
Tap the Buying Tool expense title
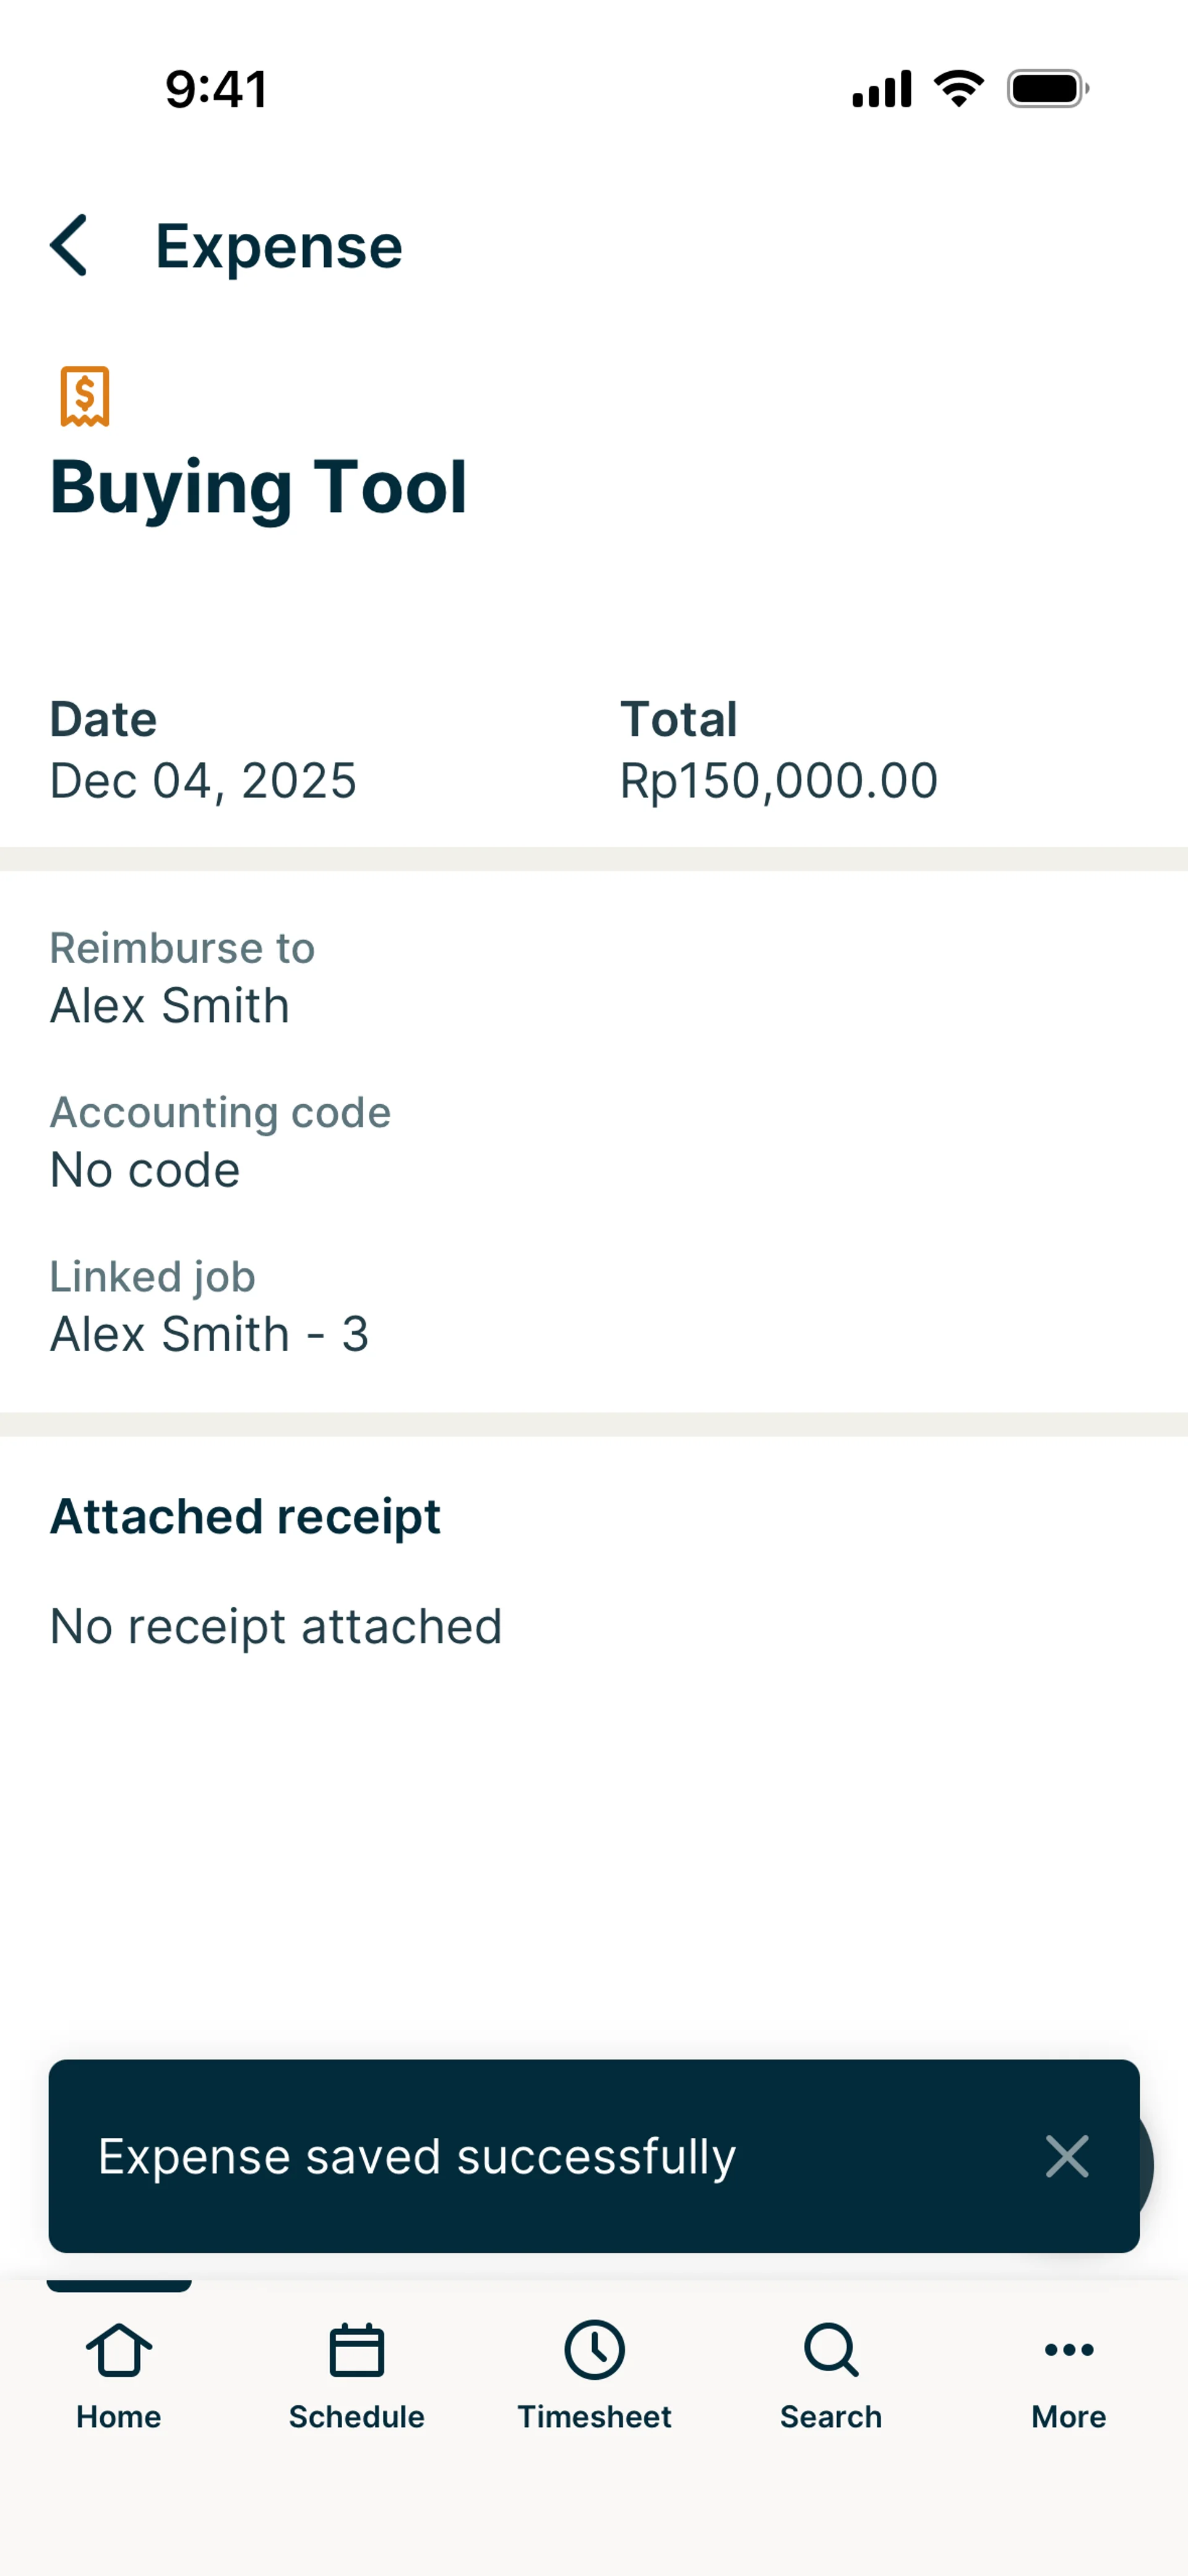(258, 487)
